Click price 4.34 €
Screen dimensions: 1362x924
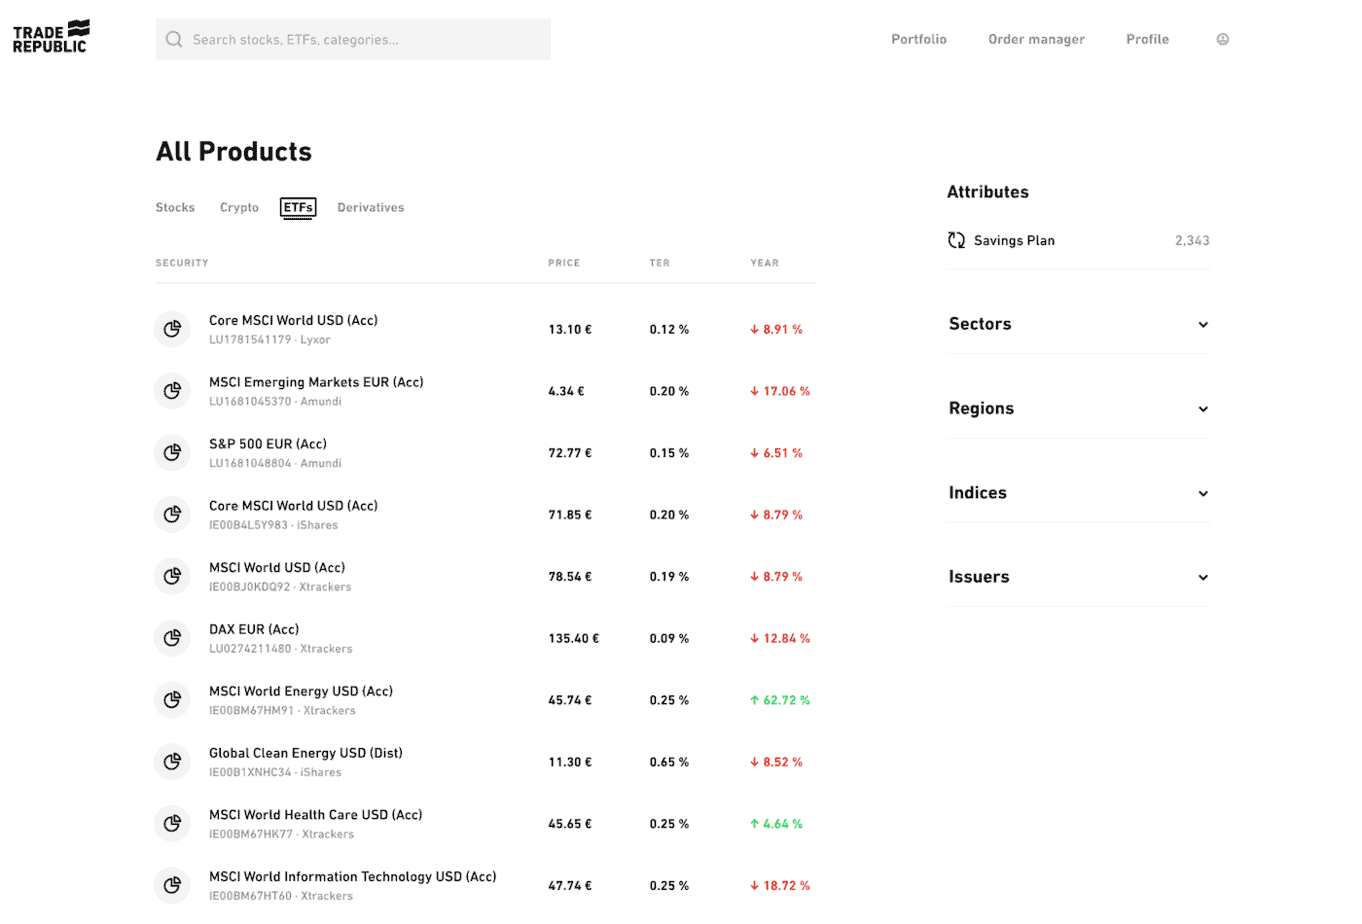(566, 391)
